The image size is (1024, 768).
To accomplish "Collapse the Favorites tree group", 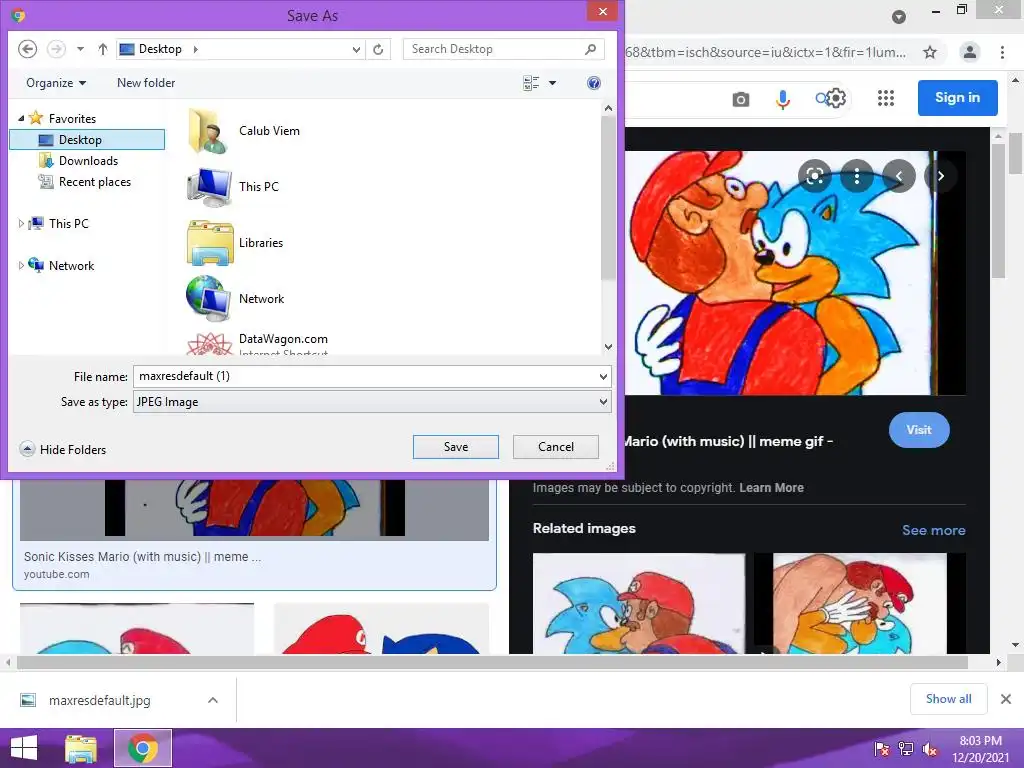I will (21, 118).
